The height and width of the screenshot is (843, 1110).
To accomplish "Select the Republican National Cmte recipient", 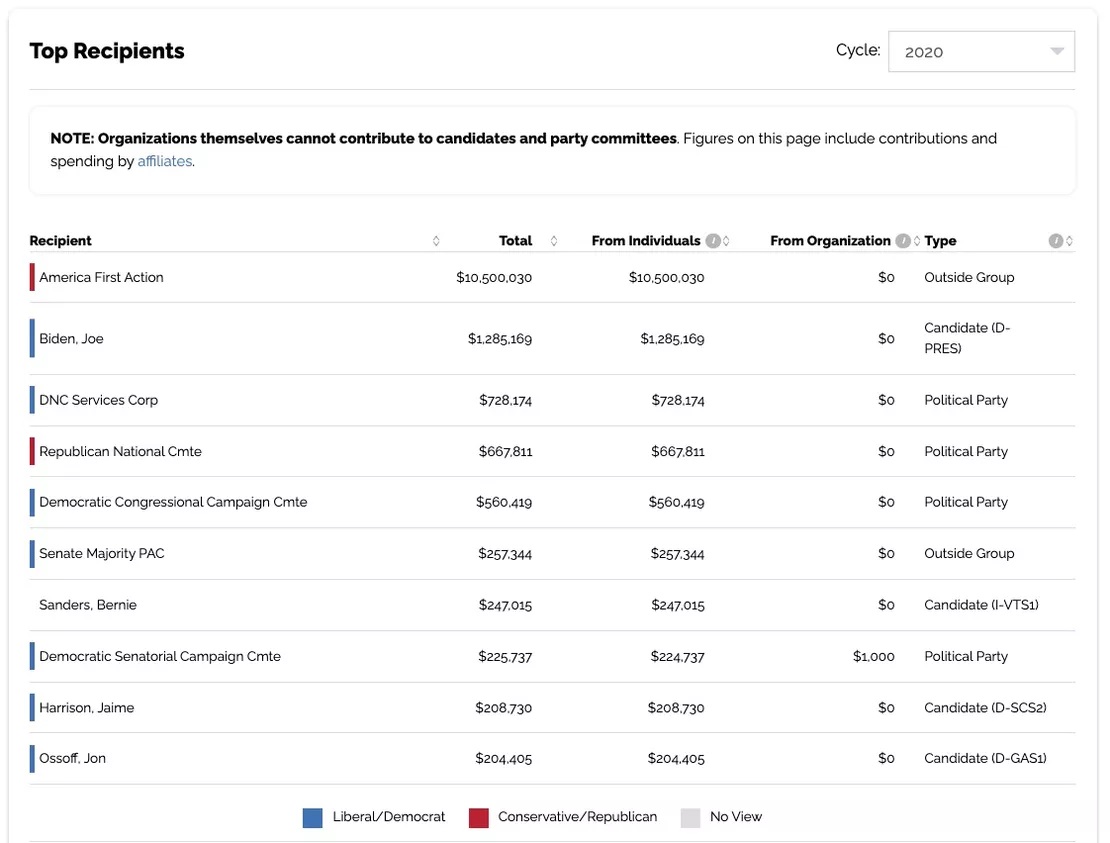I will pos(120,452).
